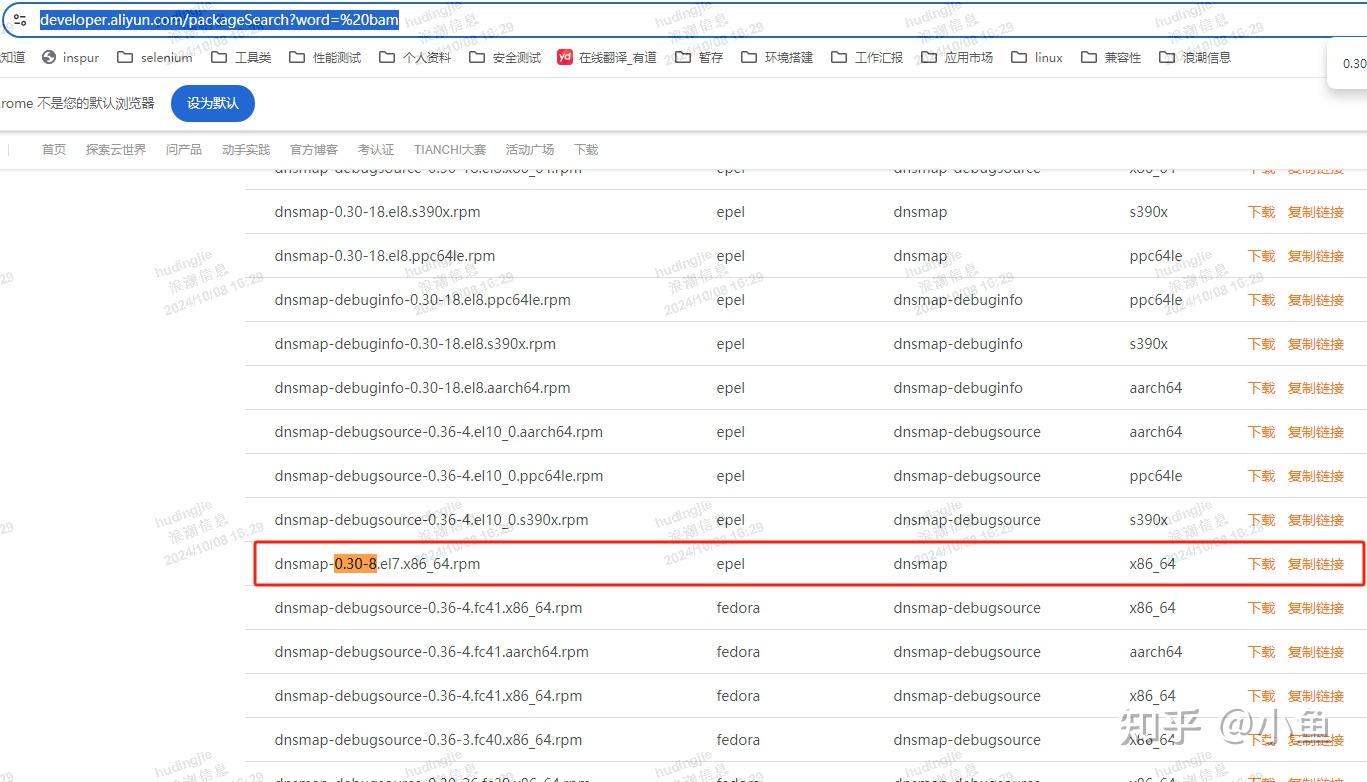Open the 安全测试 bookmarks folder
The width and height of the screenshot is (1367, 782).
(517, 57)
